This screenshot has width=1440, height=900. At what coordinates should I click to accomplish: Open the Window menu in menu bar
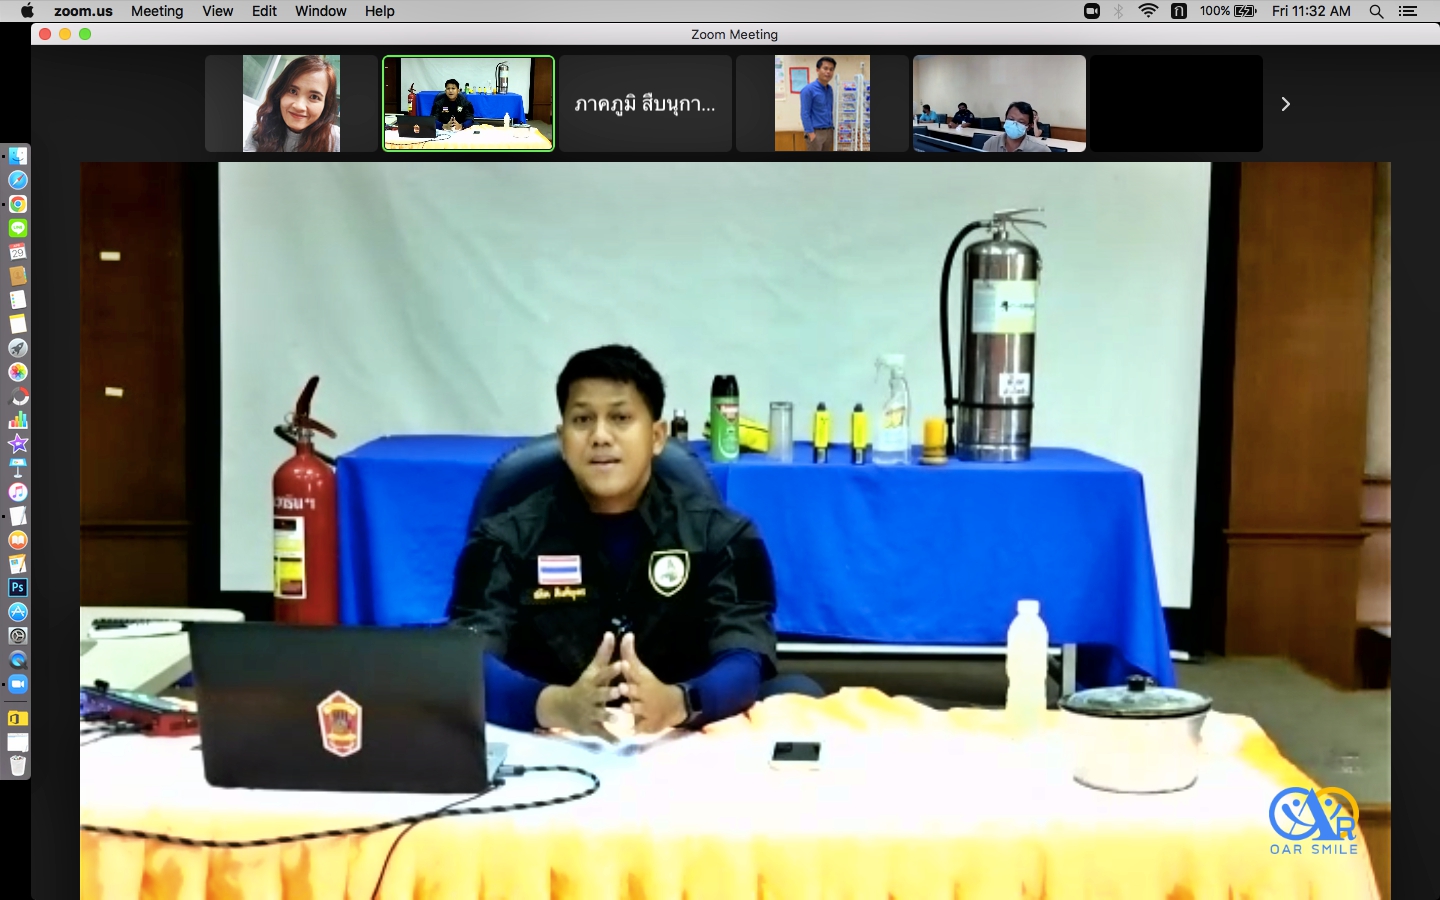click(x=320, y=11)
